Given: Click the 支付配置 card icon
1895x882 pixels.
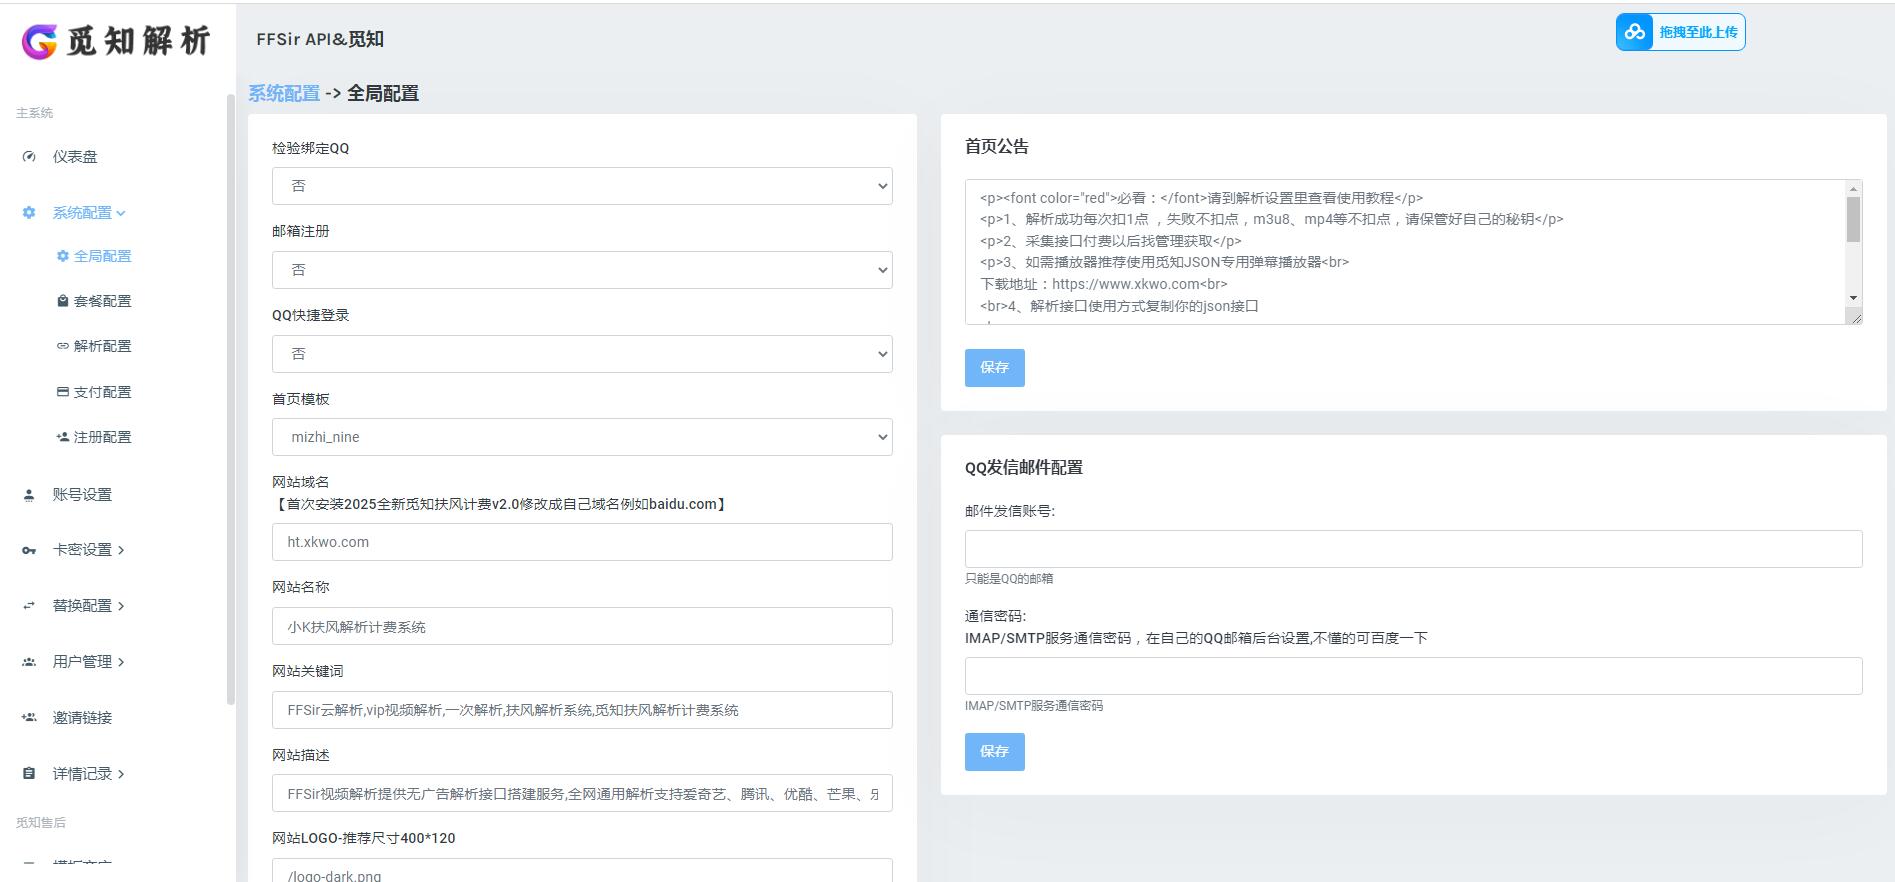Looking at the screenshot, I should coord(63,392).
